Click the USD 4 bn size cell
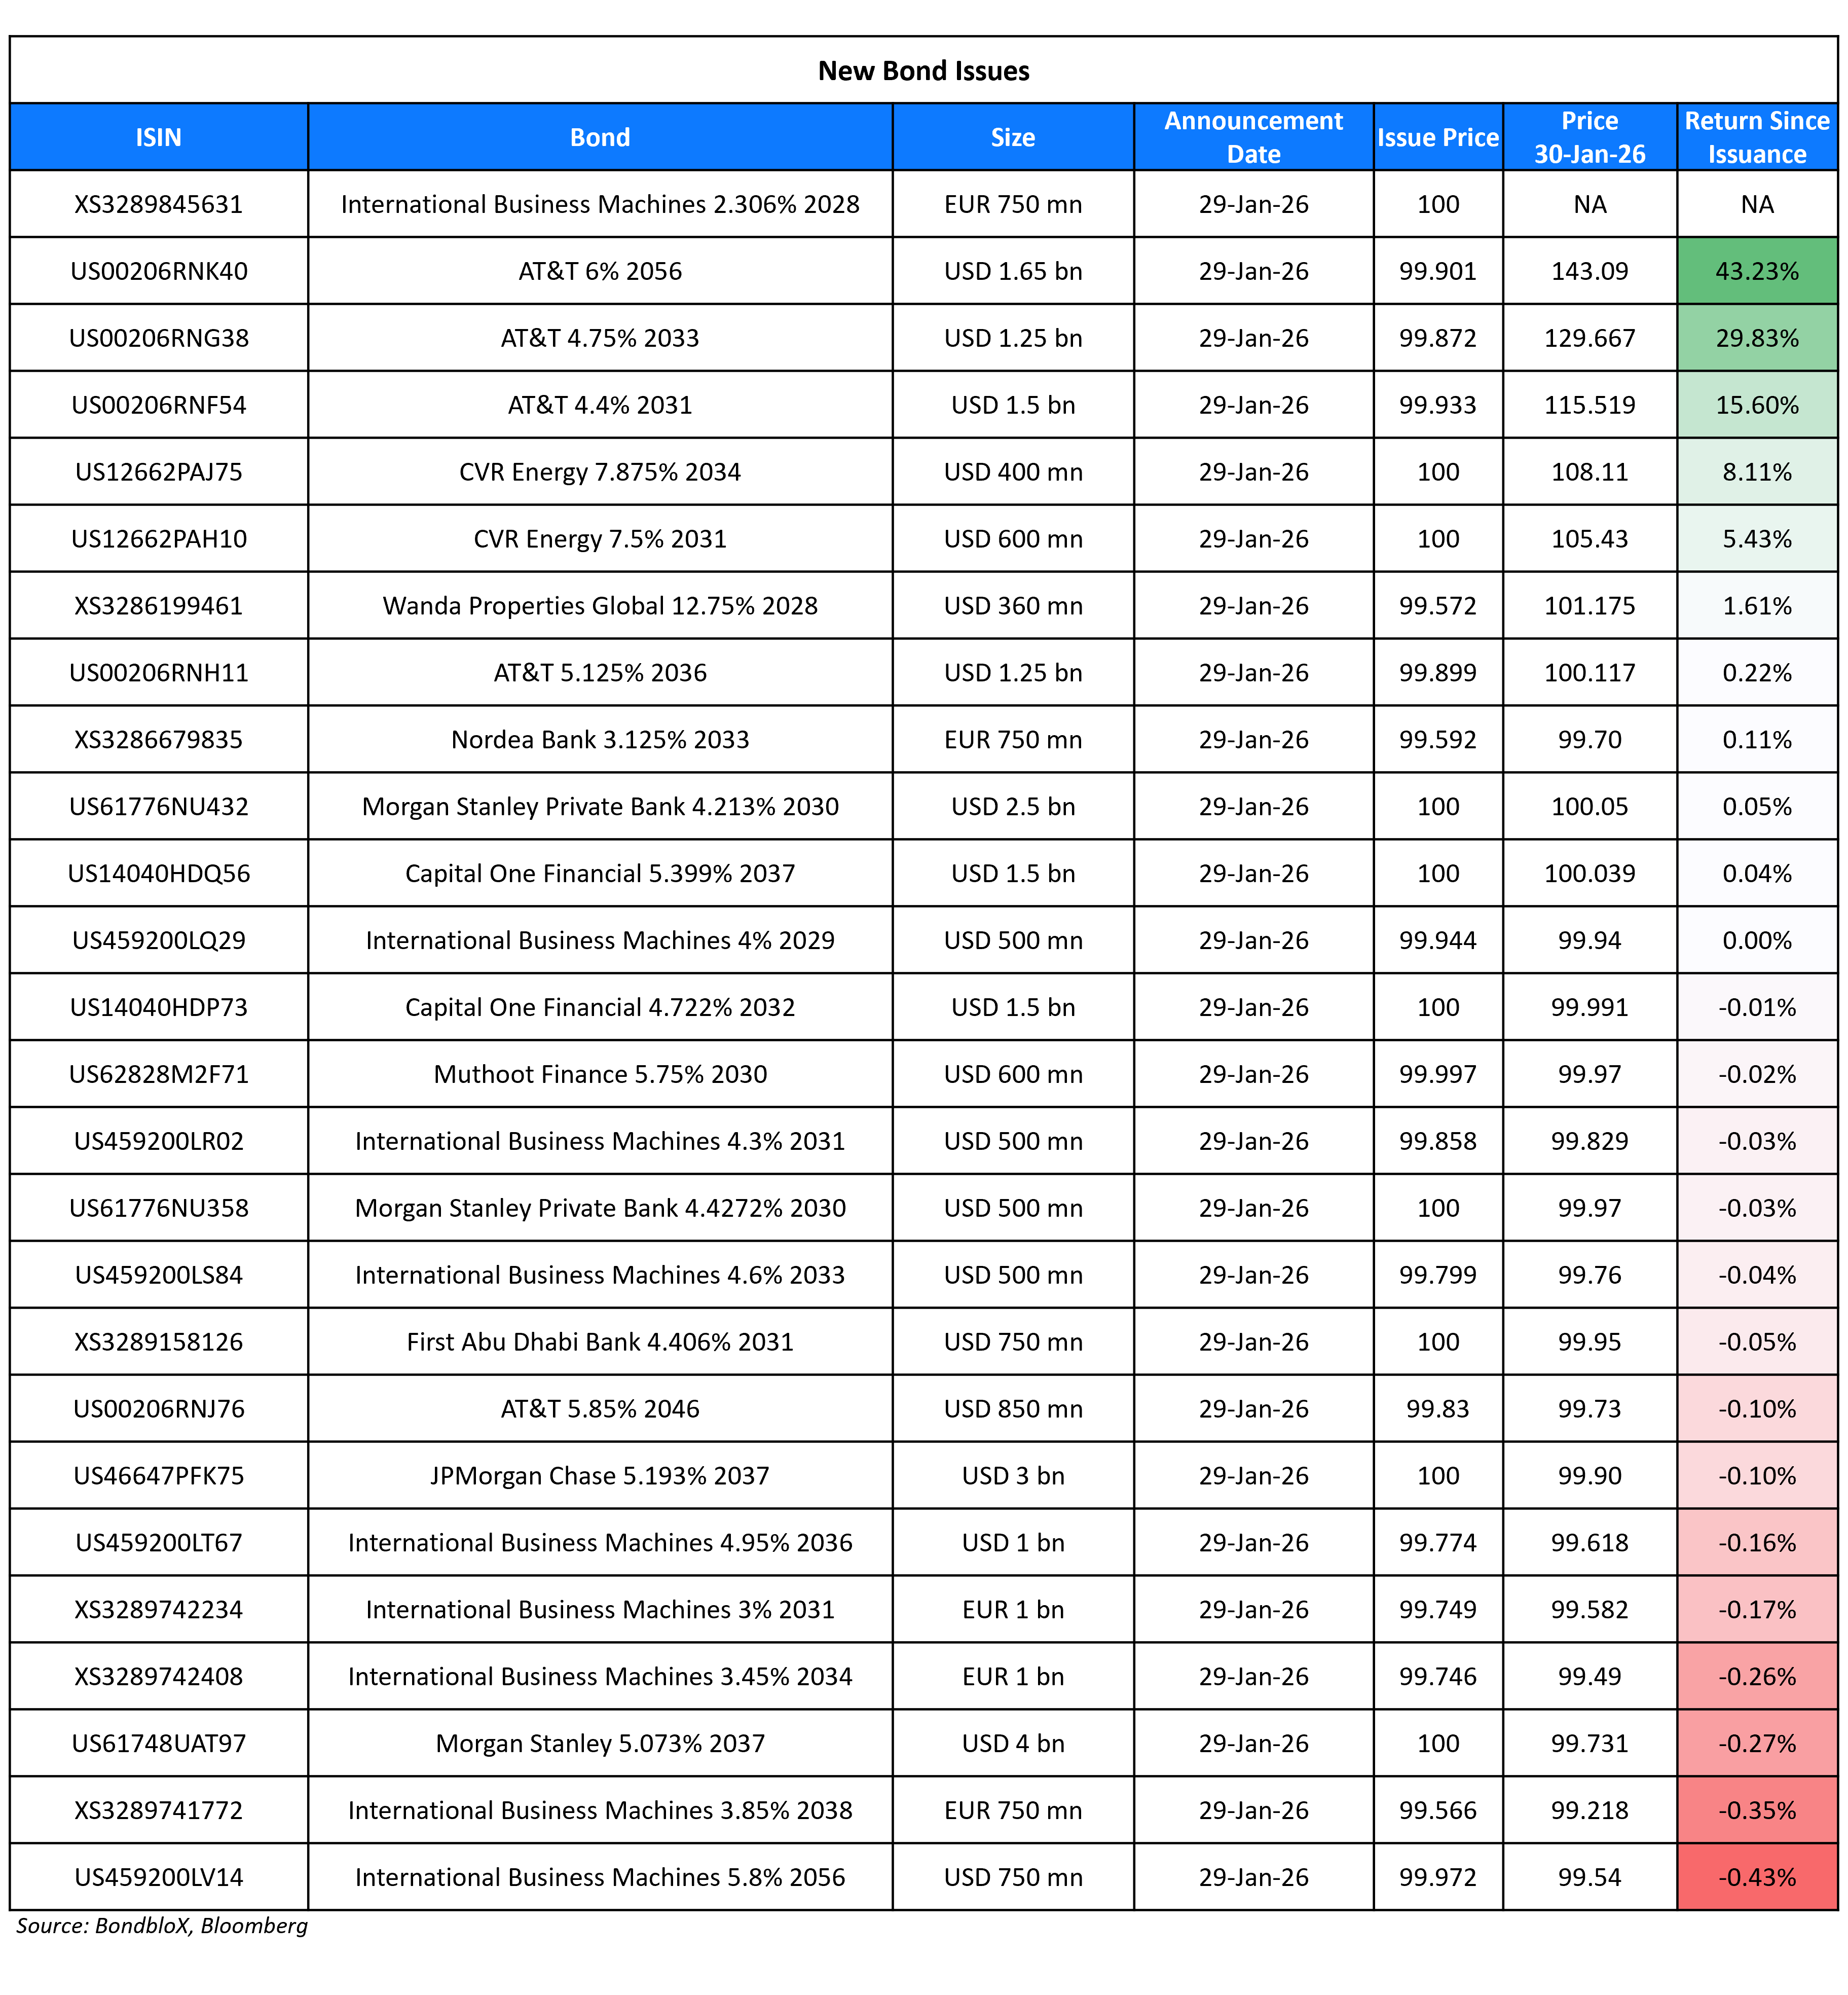The width and height of the screenshot is (1848, 1995). pos(1012,1743)
